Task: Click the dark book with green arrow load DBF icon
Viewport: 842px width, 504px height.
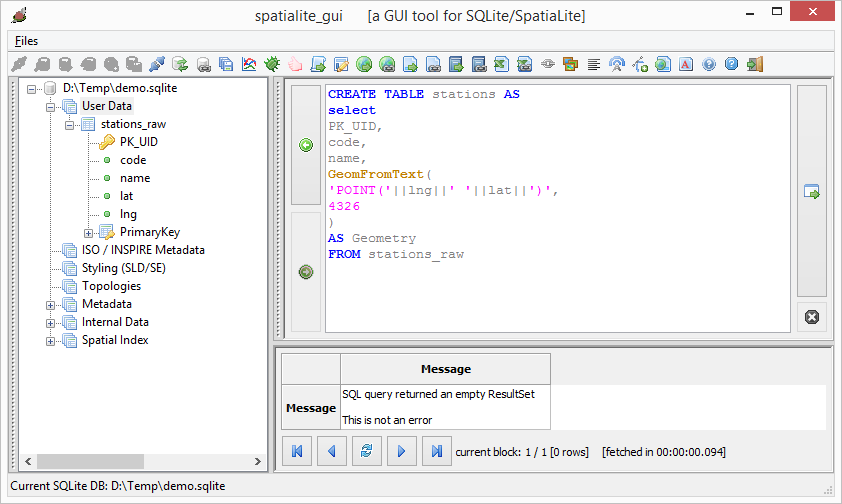Action: [456, 64]
